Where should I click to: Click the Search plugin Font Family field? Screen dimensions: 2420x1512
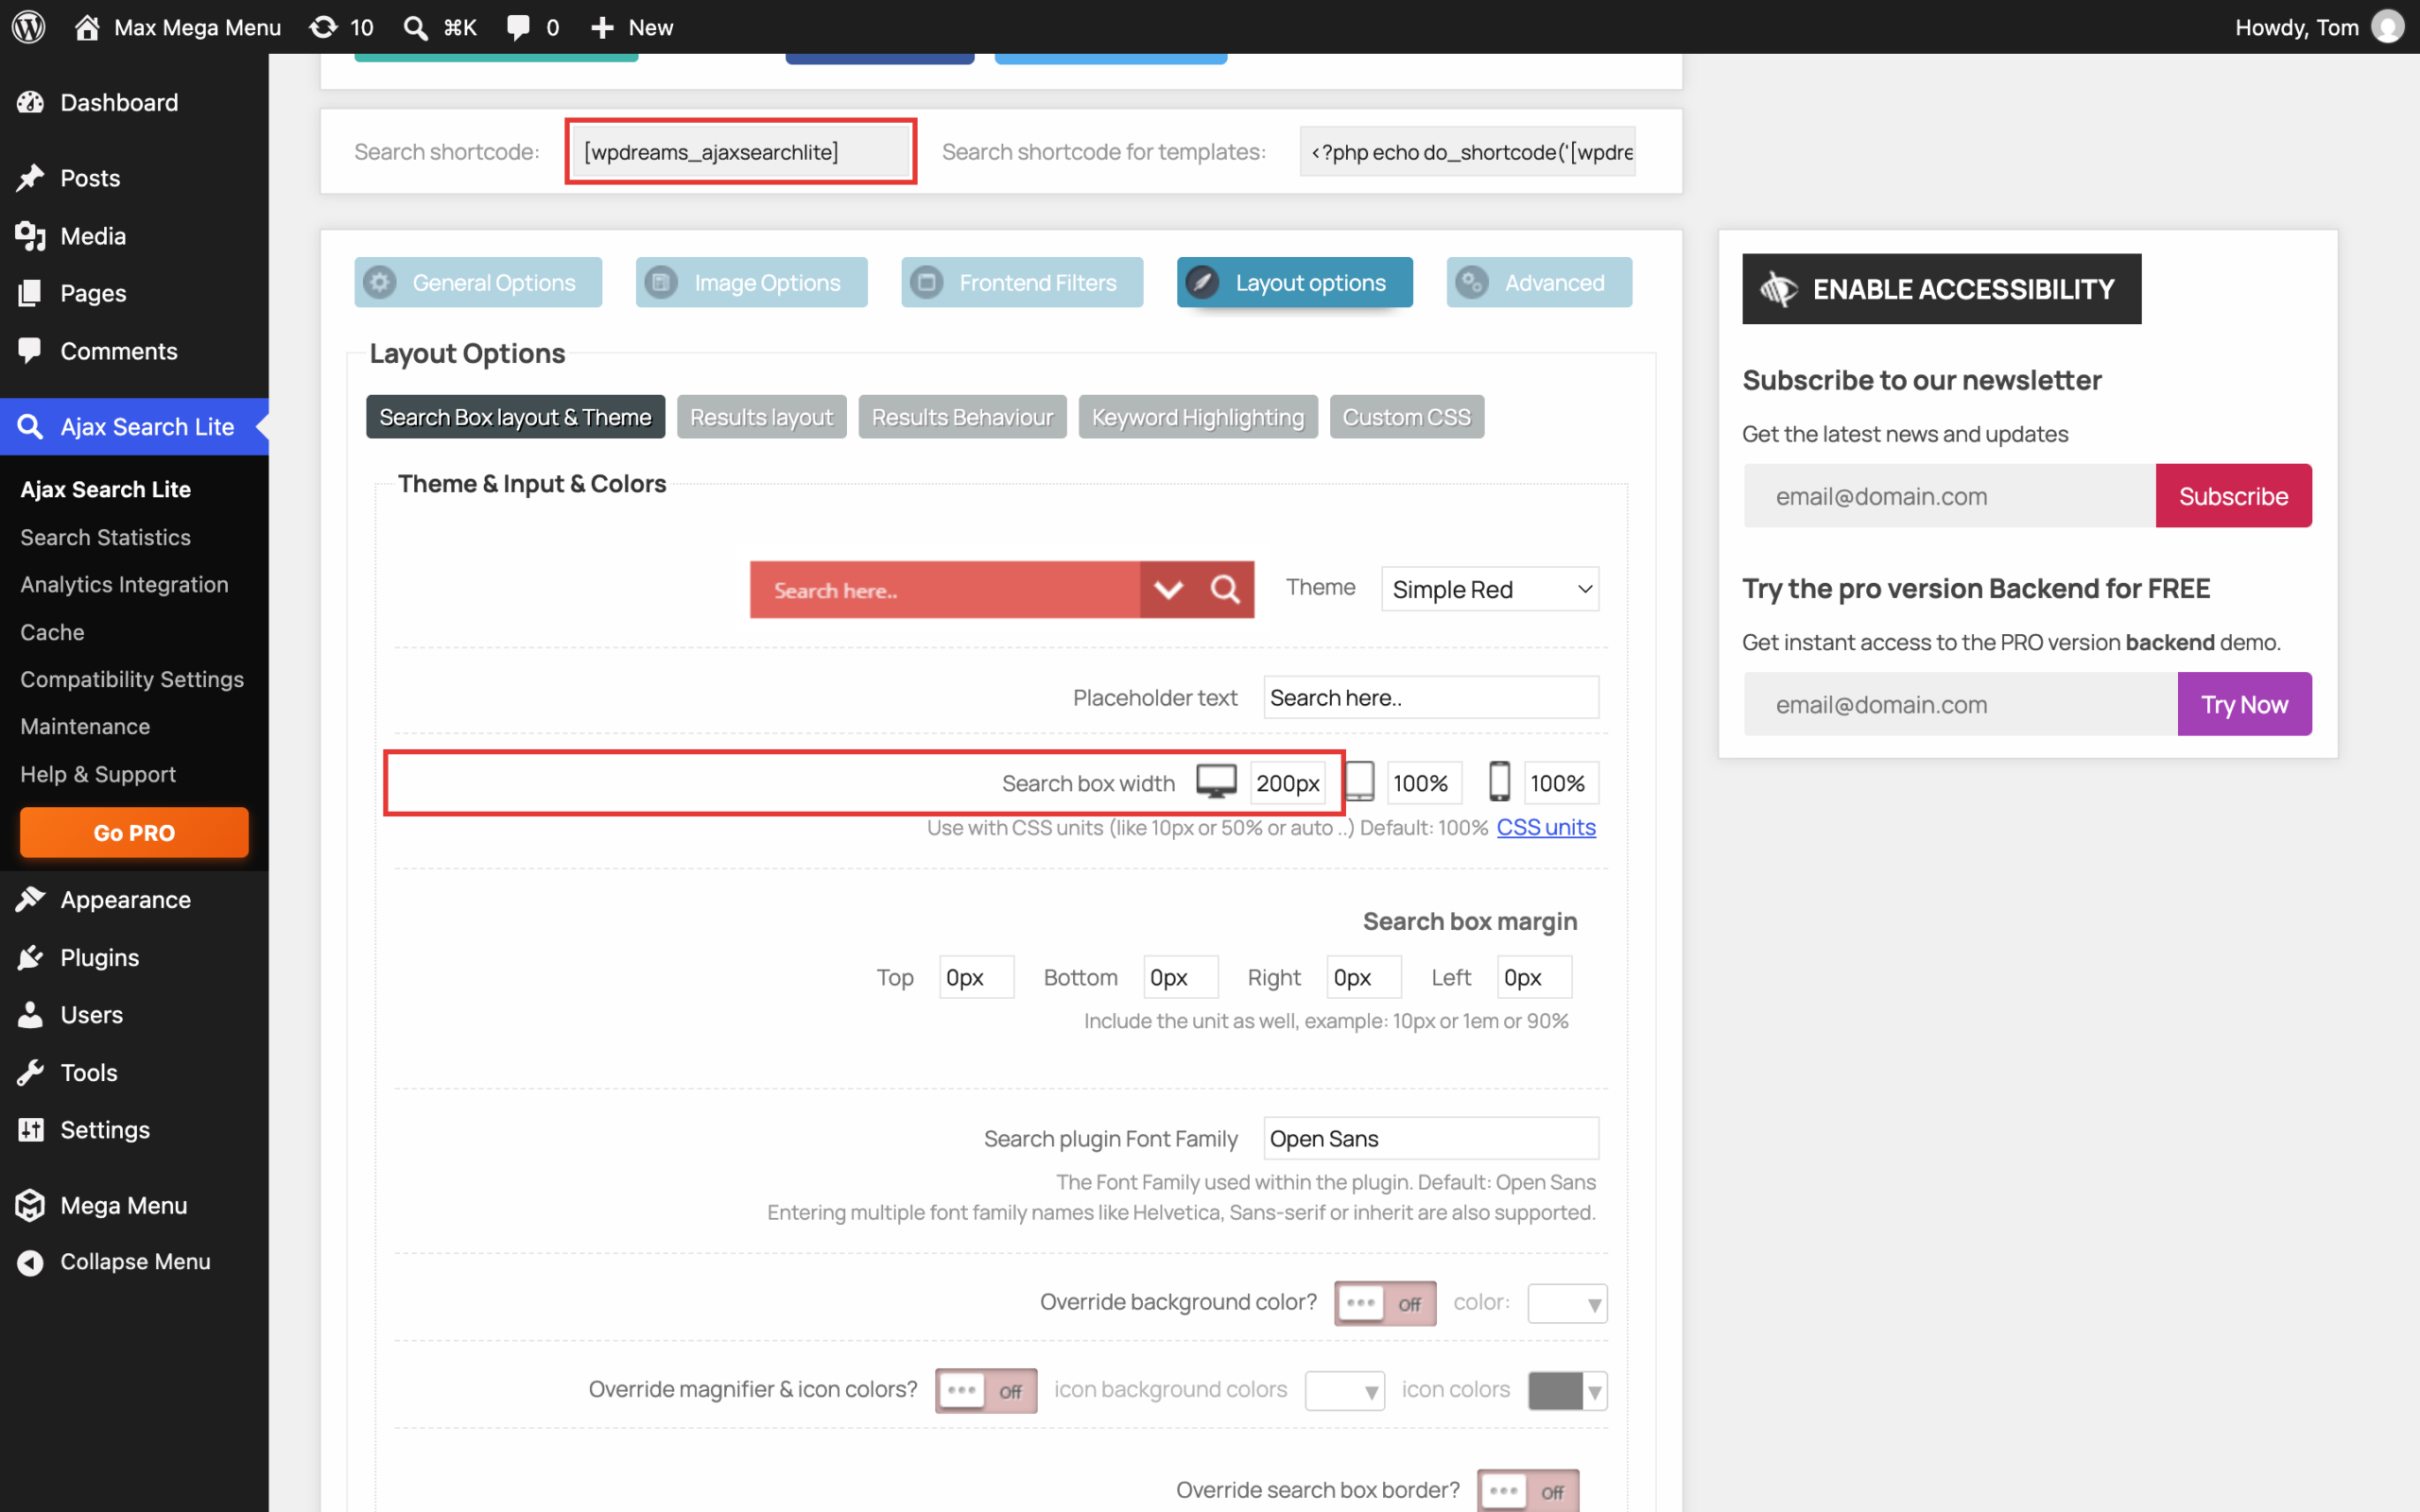click(x=1431, y=1138)
